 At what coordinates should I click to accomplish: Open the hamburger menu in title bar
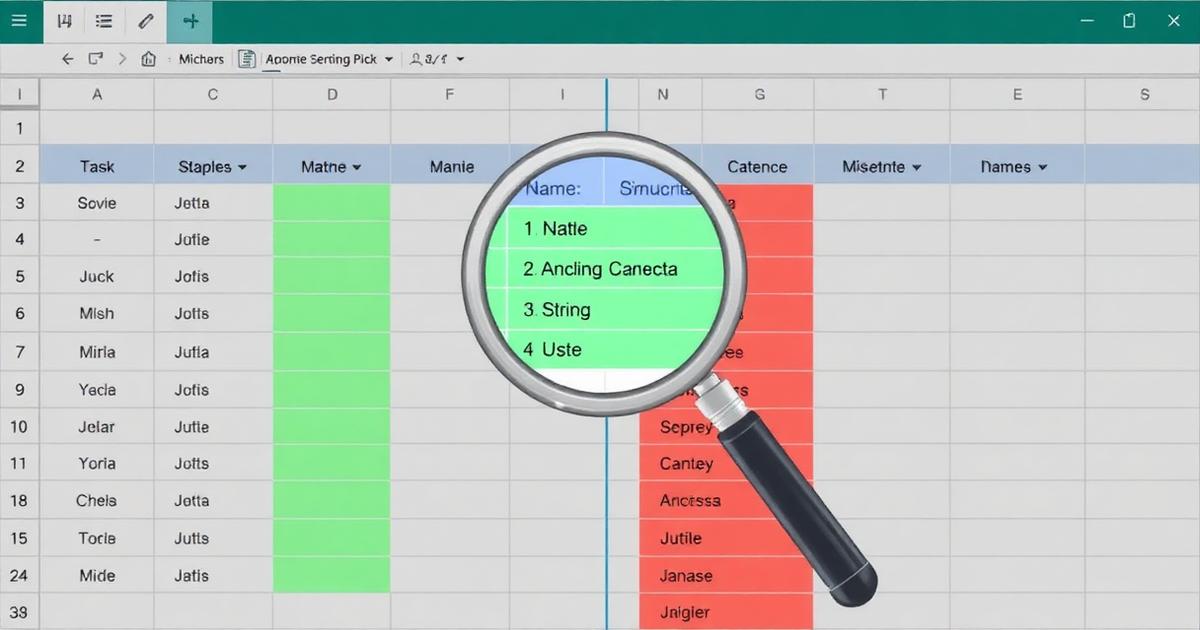point(19,21)
